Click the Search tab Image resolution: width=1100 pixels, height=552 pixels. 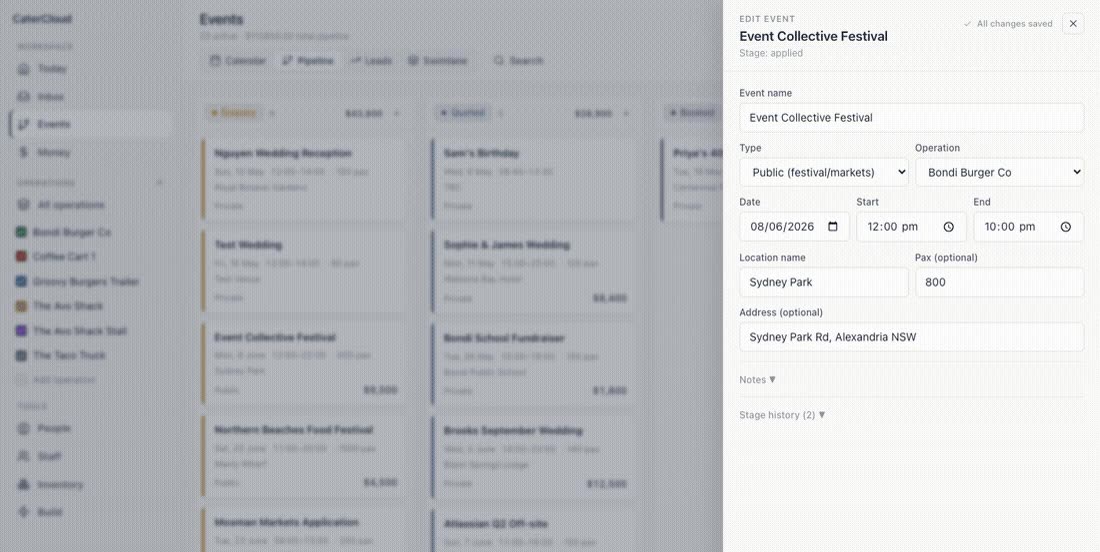click(x=518, y=61)
